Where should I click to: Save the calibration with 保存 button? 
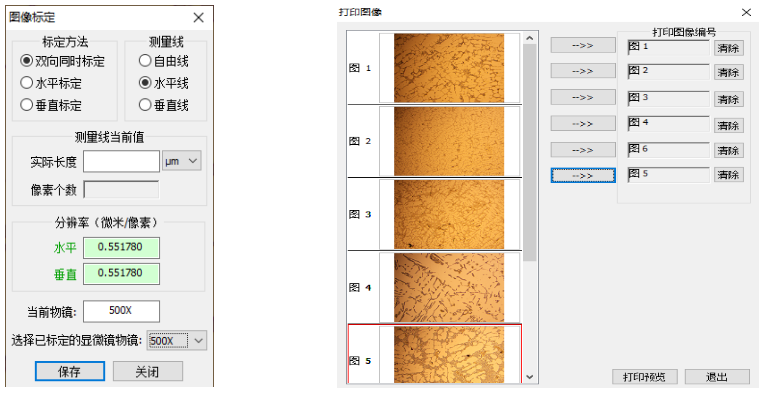[x=70, y=372]
